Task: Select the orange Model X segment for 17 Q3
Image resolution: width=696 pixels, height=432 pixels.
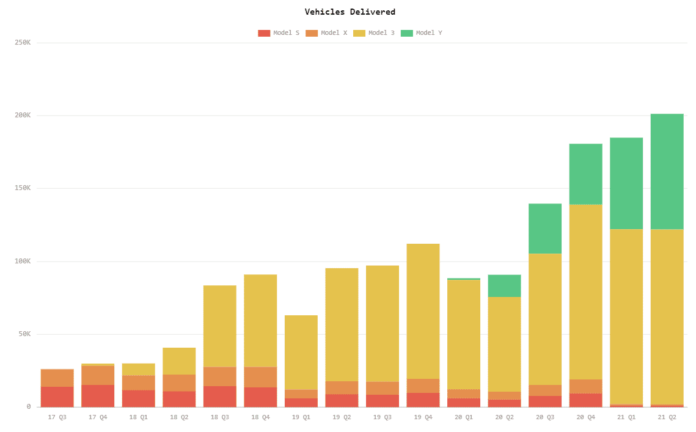Action: (57, 378)
